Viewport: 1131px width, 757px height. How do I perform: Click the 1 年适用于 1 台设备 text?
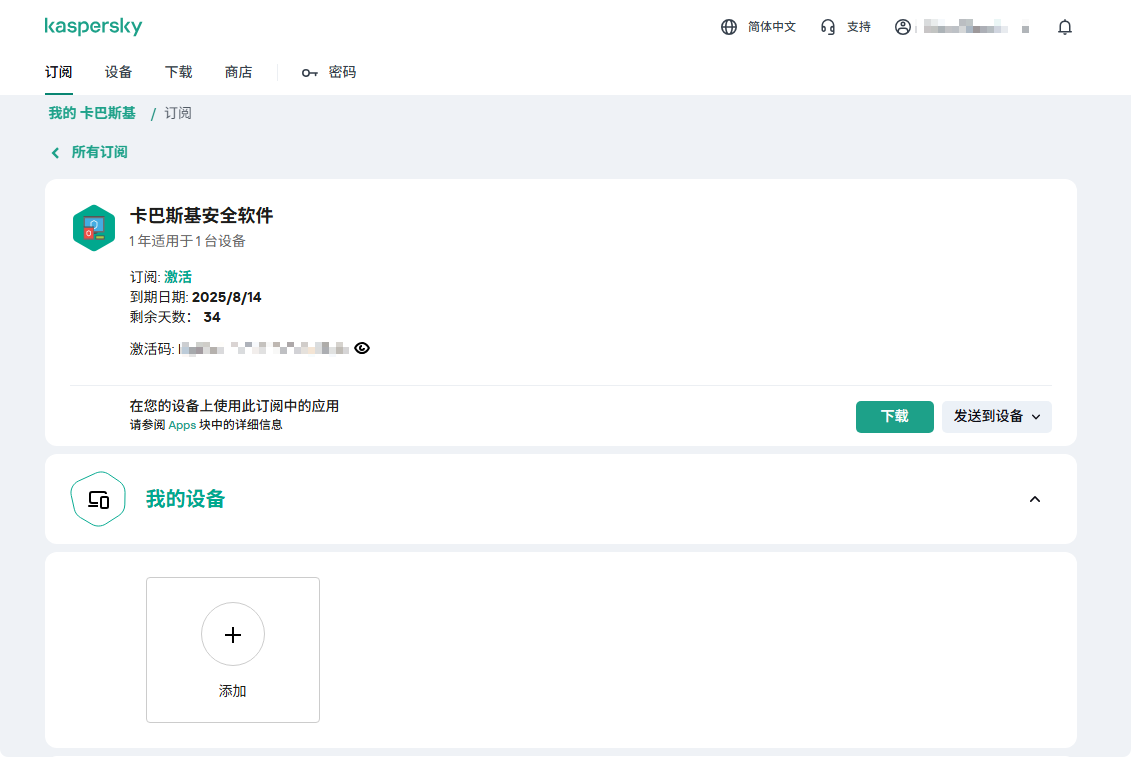pyautogui.click(x=188, y=241)
